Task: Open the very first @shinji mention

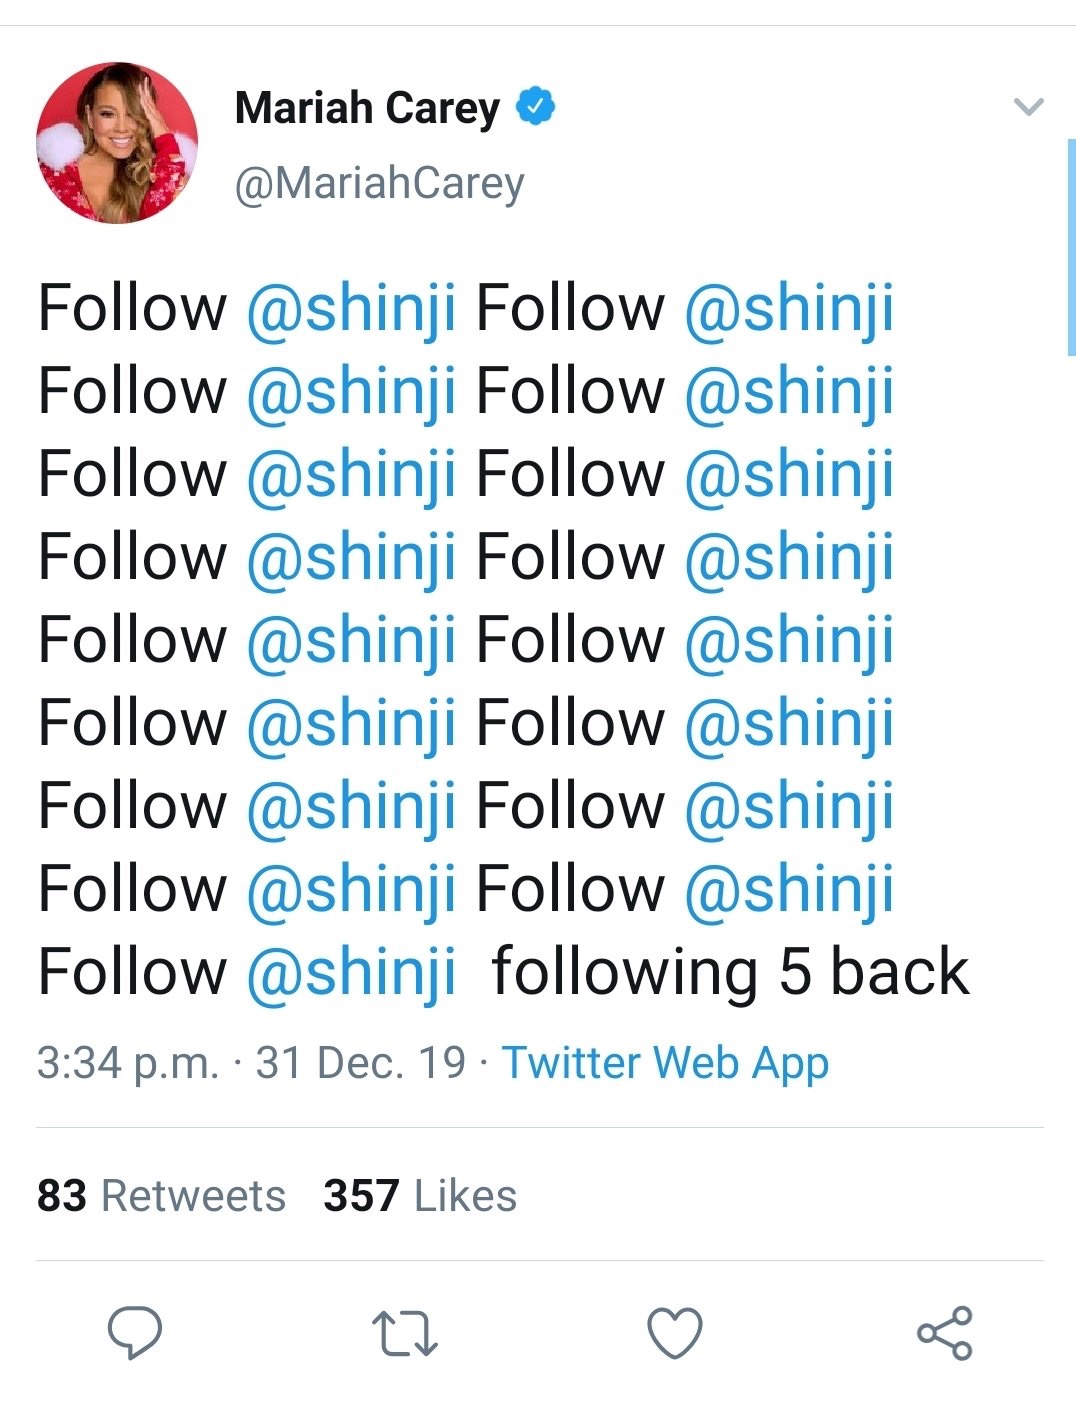Action: click(x=351, y=308)
